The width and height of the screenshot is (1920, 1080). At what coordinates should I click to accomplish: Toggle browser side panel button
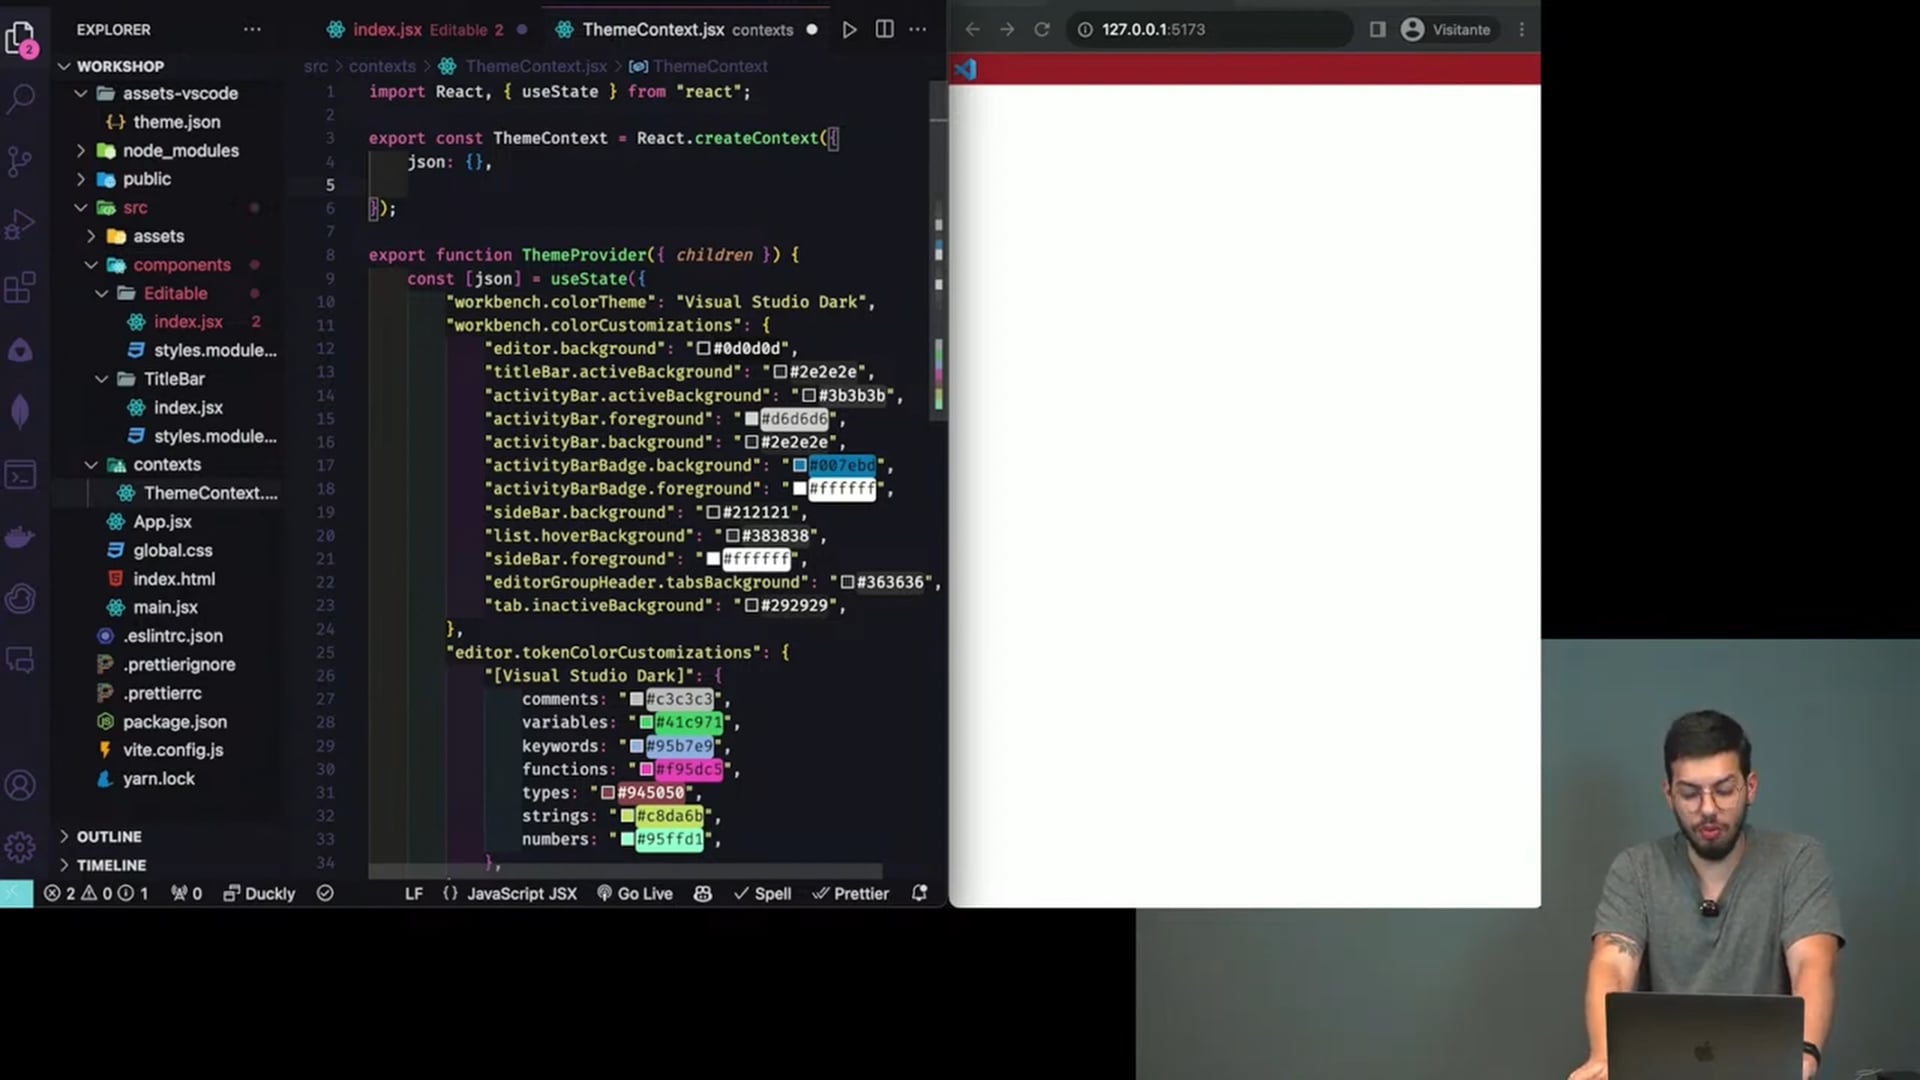[x=1377, y=29]
